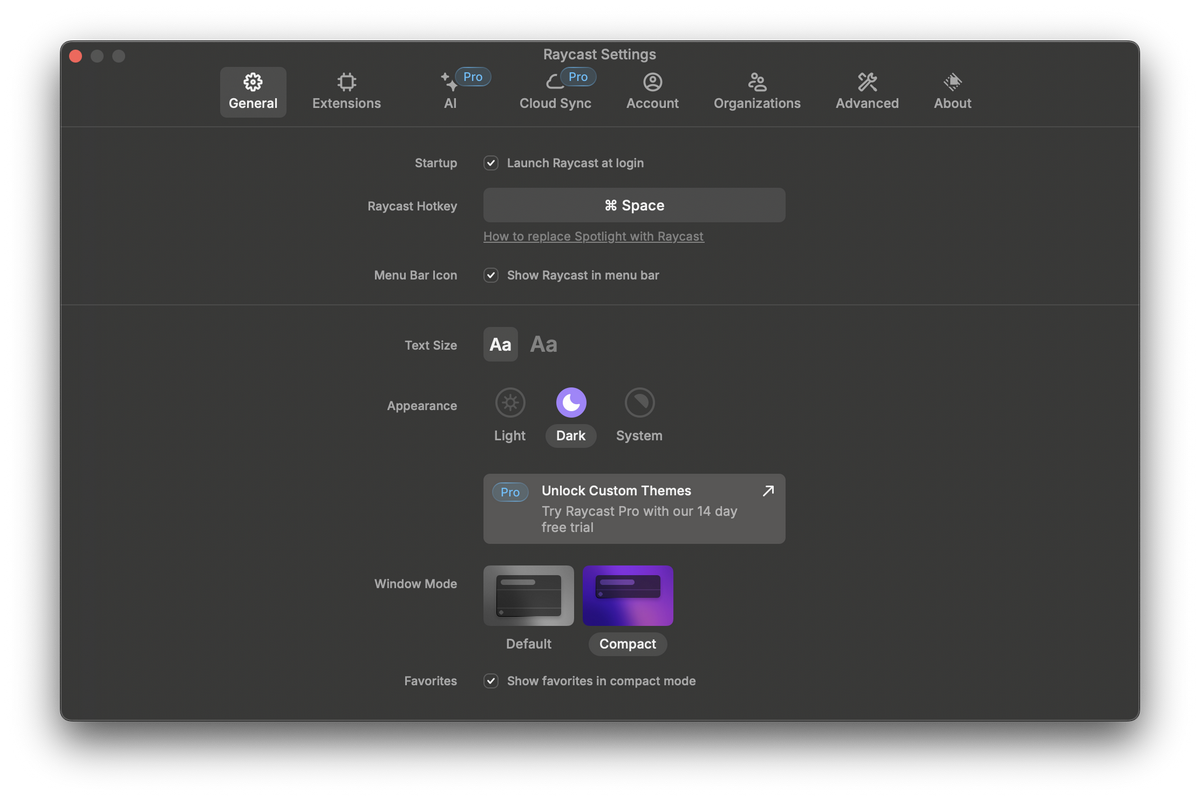Open the General settings tab
1200x801 pixels.
click(253, 92)
